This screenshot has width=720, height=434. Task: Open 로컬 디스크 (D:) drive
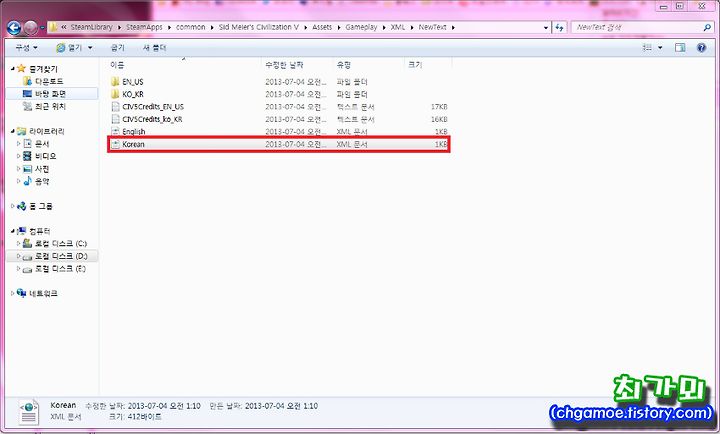point(61,256)
